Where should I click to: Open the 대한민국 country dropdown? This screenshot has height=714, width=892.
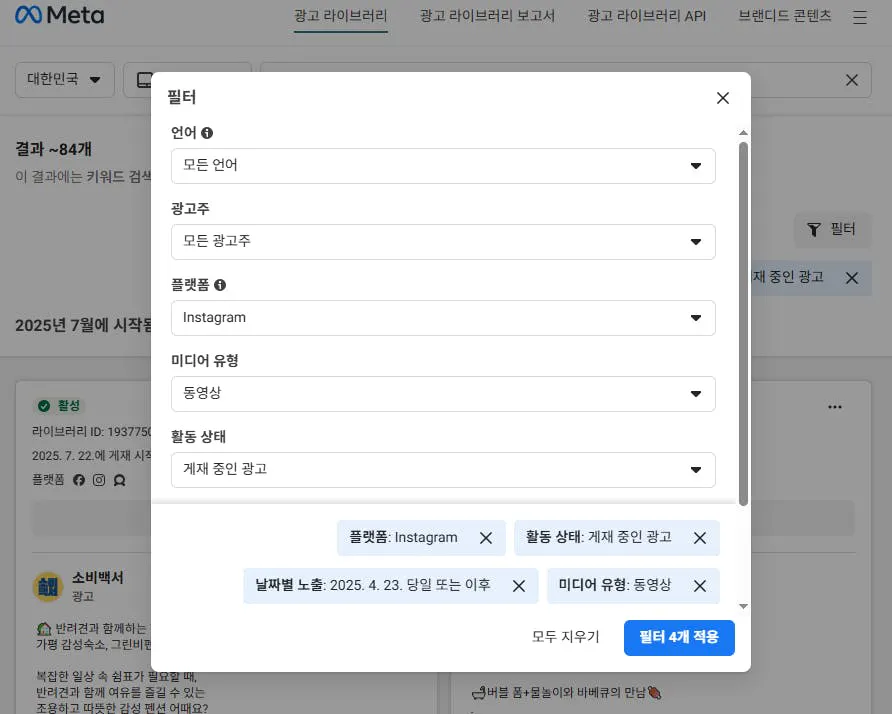click(x=64, y=80)
